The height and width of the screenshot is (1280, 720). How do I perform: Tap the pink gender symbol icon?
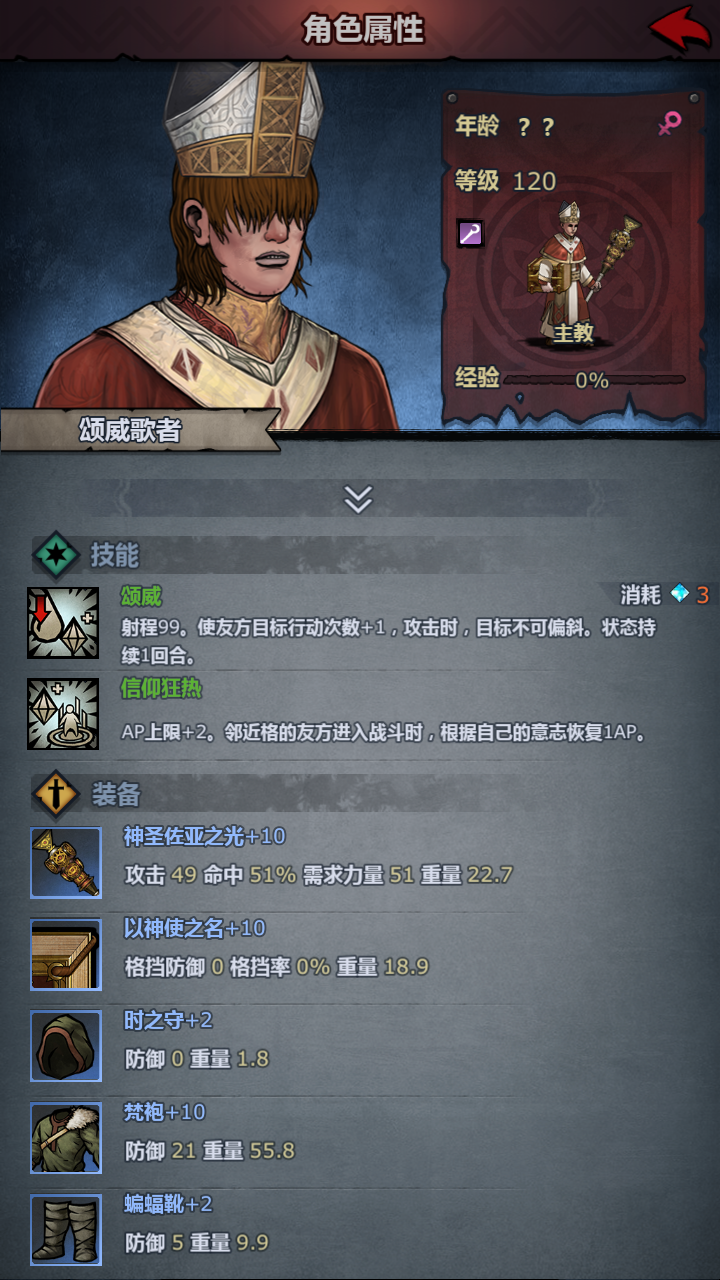tap(669, 124)
